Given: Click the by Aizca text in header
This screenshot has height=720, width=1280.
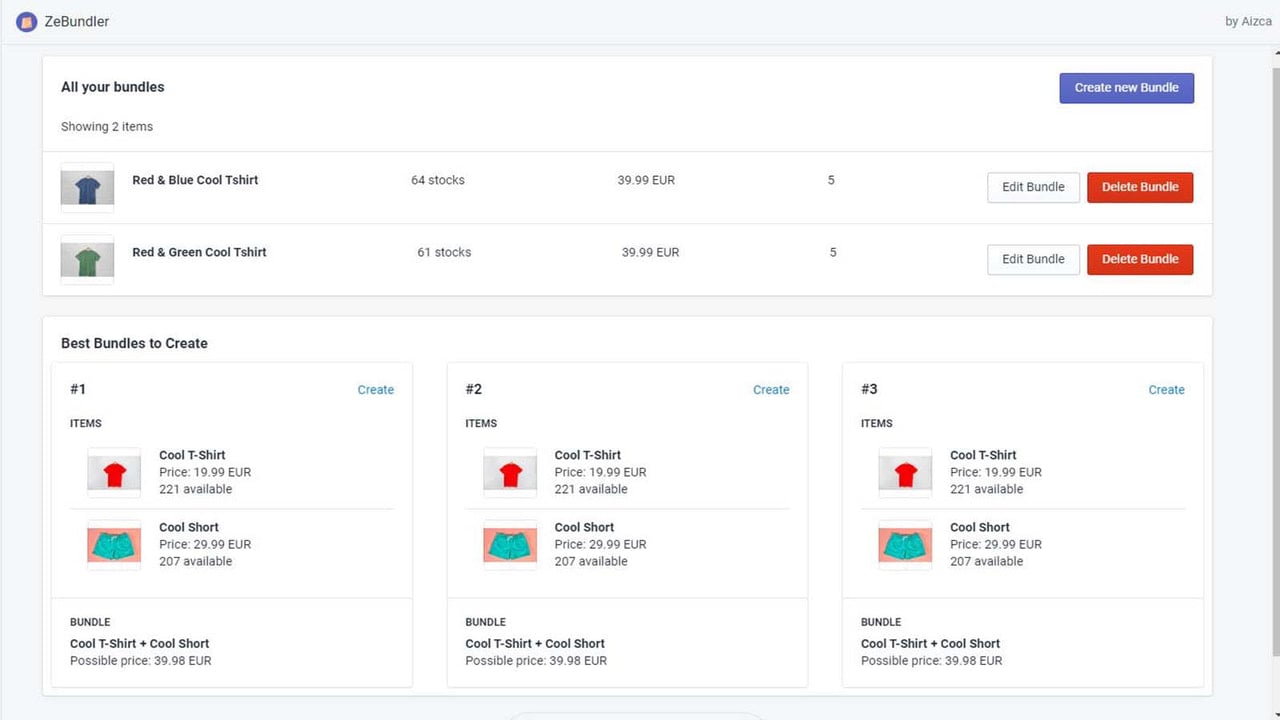Looking at the screenshot, I should tap(1248, 21).
